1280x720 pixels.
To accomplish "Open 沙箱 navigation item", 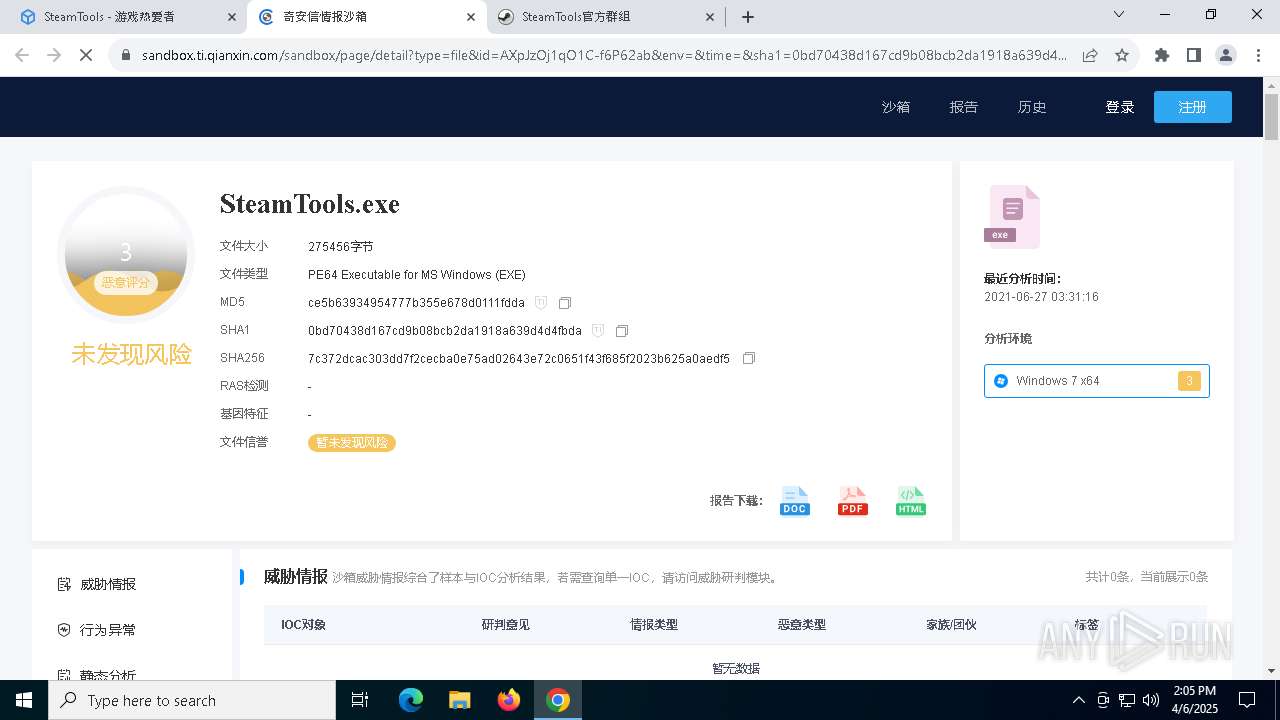I will (x=896, y=107).
